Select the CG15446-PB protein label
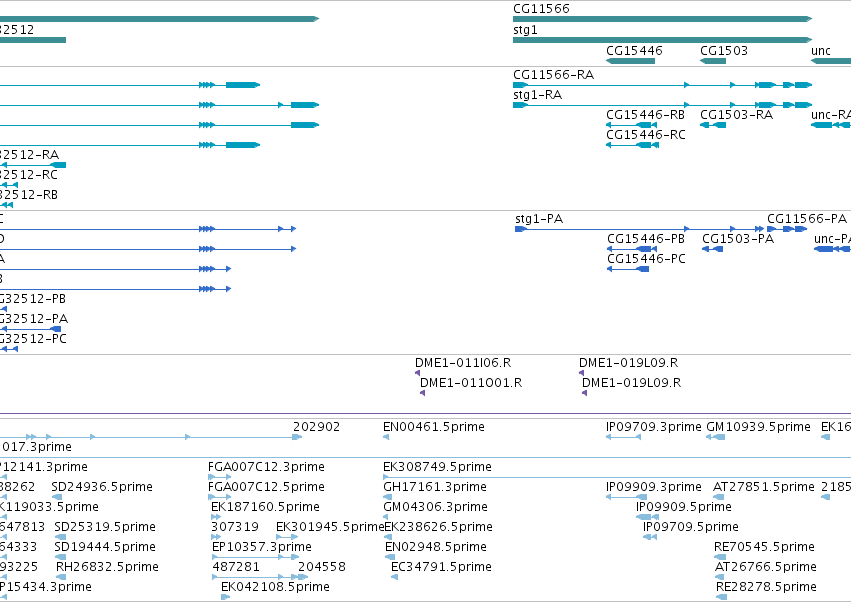The image size is (851, 602). (646, 239)
